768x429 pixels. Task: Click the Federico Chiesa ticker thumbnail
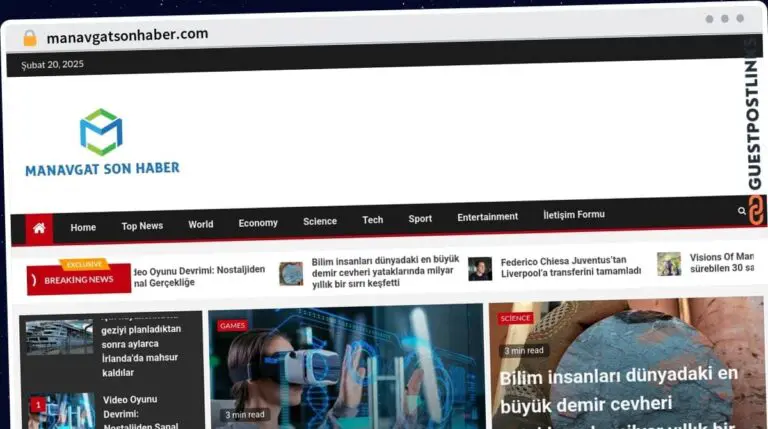(480, 269)
